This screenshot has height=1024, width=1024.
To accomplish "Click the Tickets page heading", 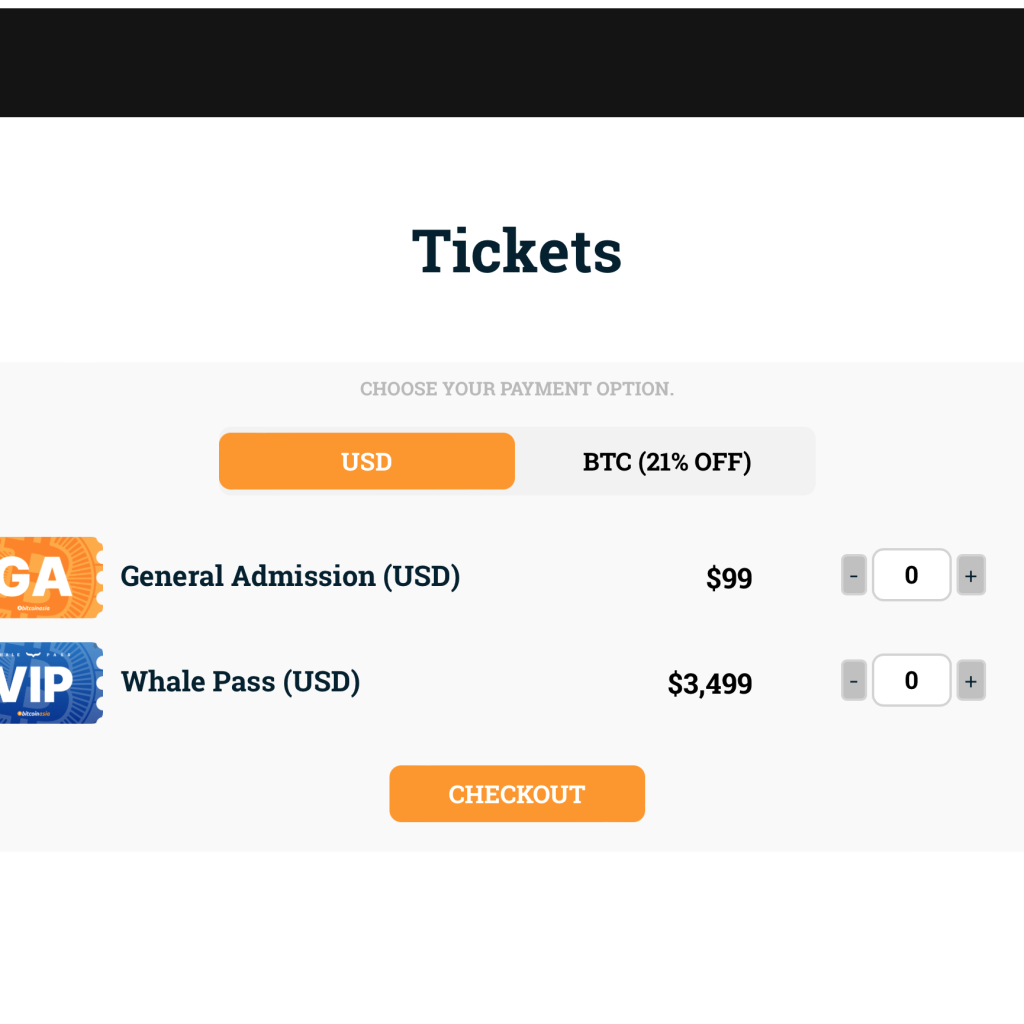I will (517, 251).
